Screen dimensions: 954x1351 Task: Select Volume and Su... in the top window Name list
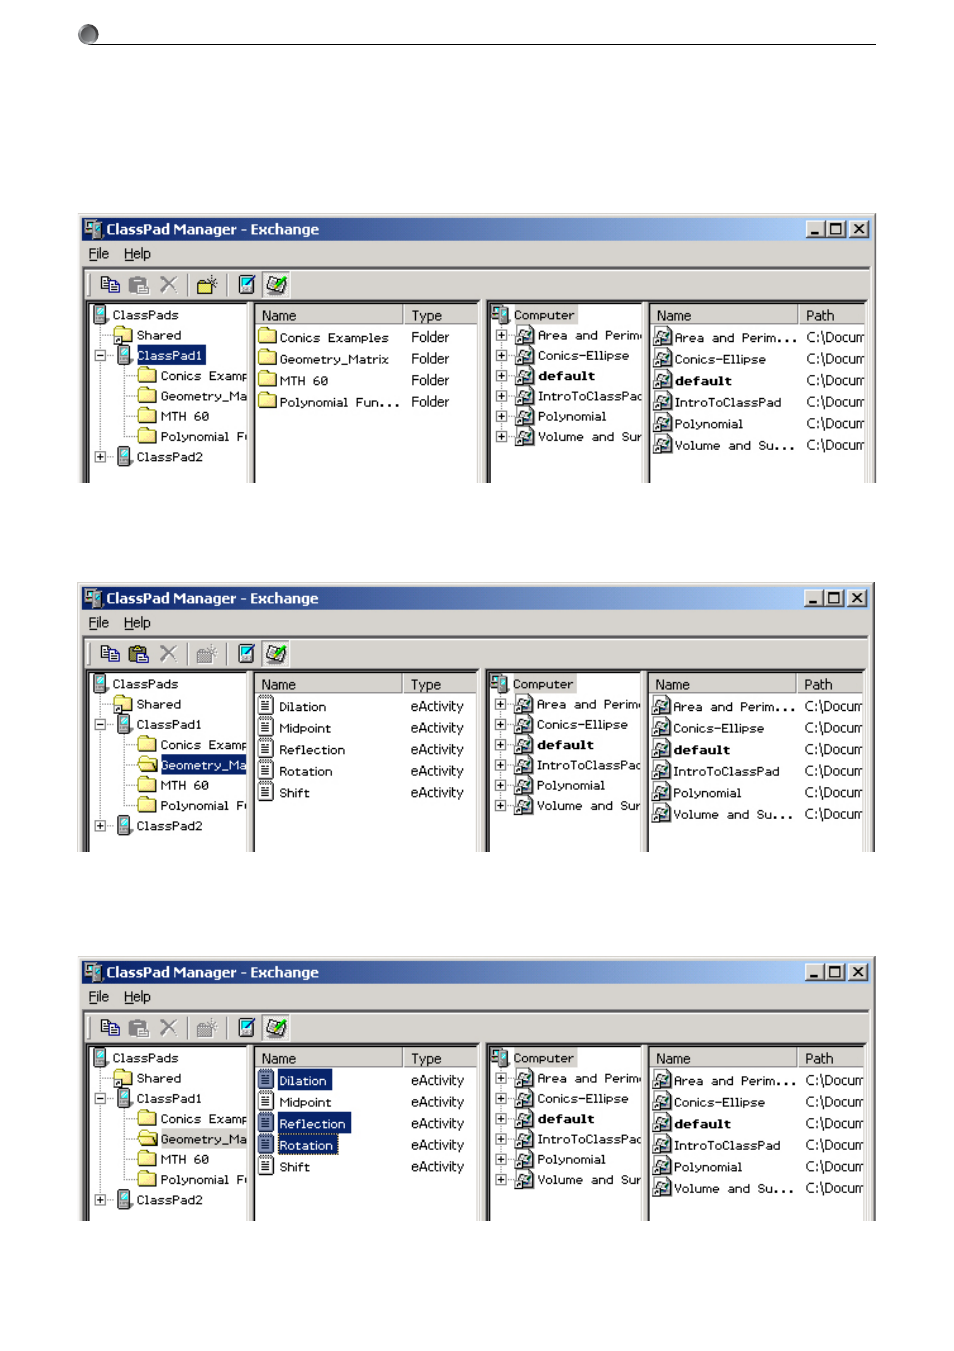(x=734, y=445)
